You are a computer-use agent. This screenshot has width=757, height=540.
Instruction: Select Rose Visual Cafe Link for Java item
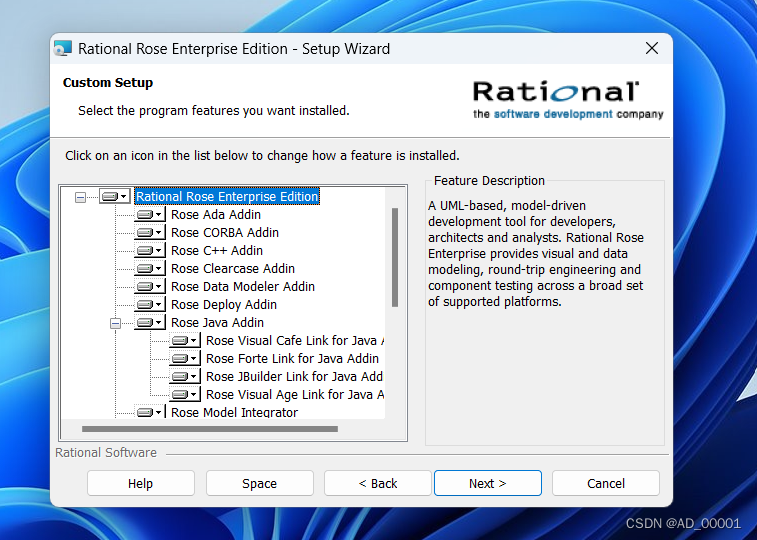pos(295,341)
